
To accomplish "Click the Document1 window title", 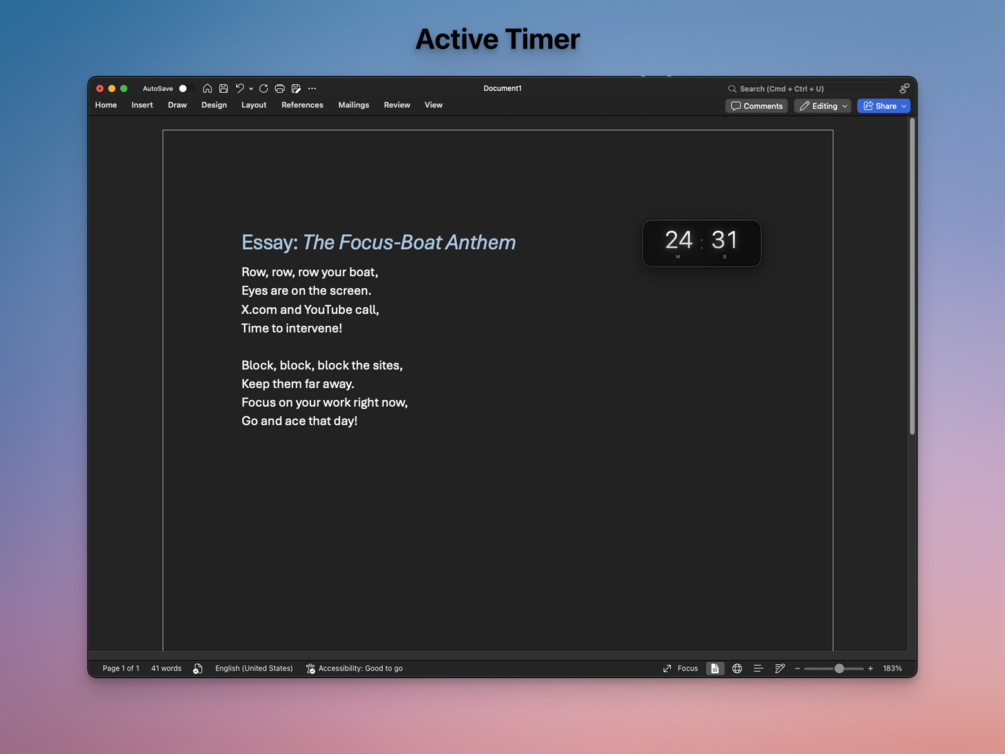I will point(502,88).
